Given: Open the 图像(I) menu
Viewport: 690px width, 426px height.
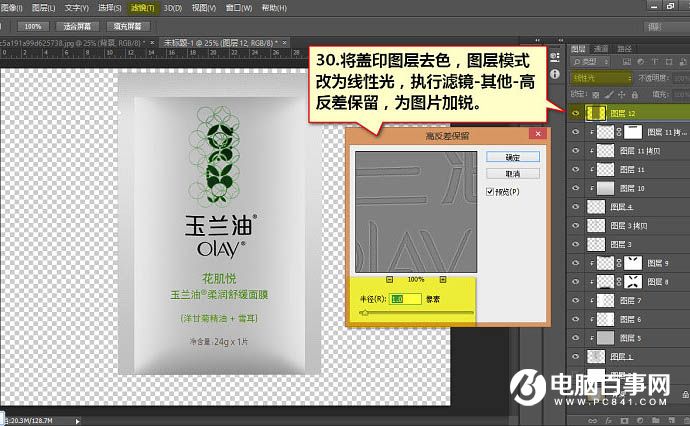Looking at the screenshot, I should point(11,8).
